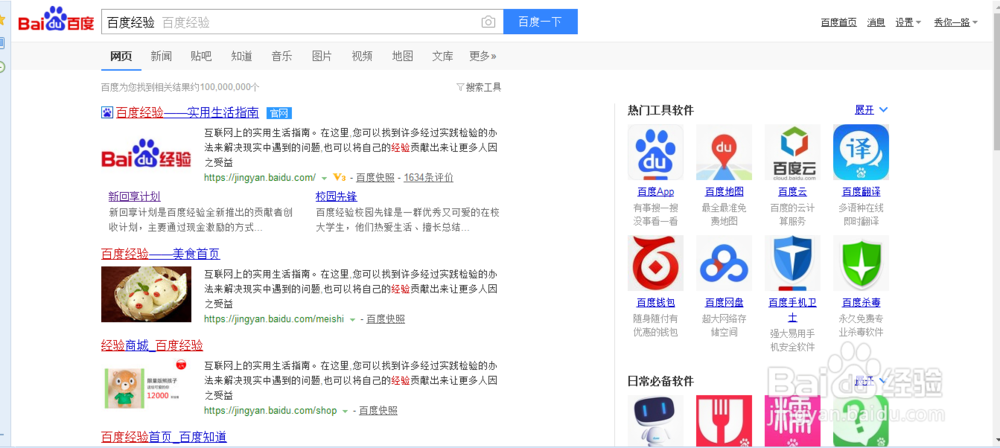Image resolution: width=1000 pixels, height=448 pixels.
Task: Open the 百度钱包 wallet icon
Action: point(655,263)
